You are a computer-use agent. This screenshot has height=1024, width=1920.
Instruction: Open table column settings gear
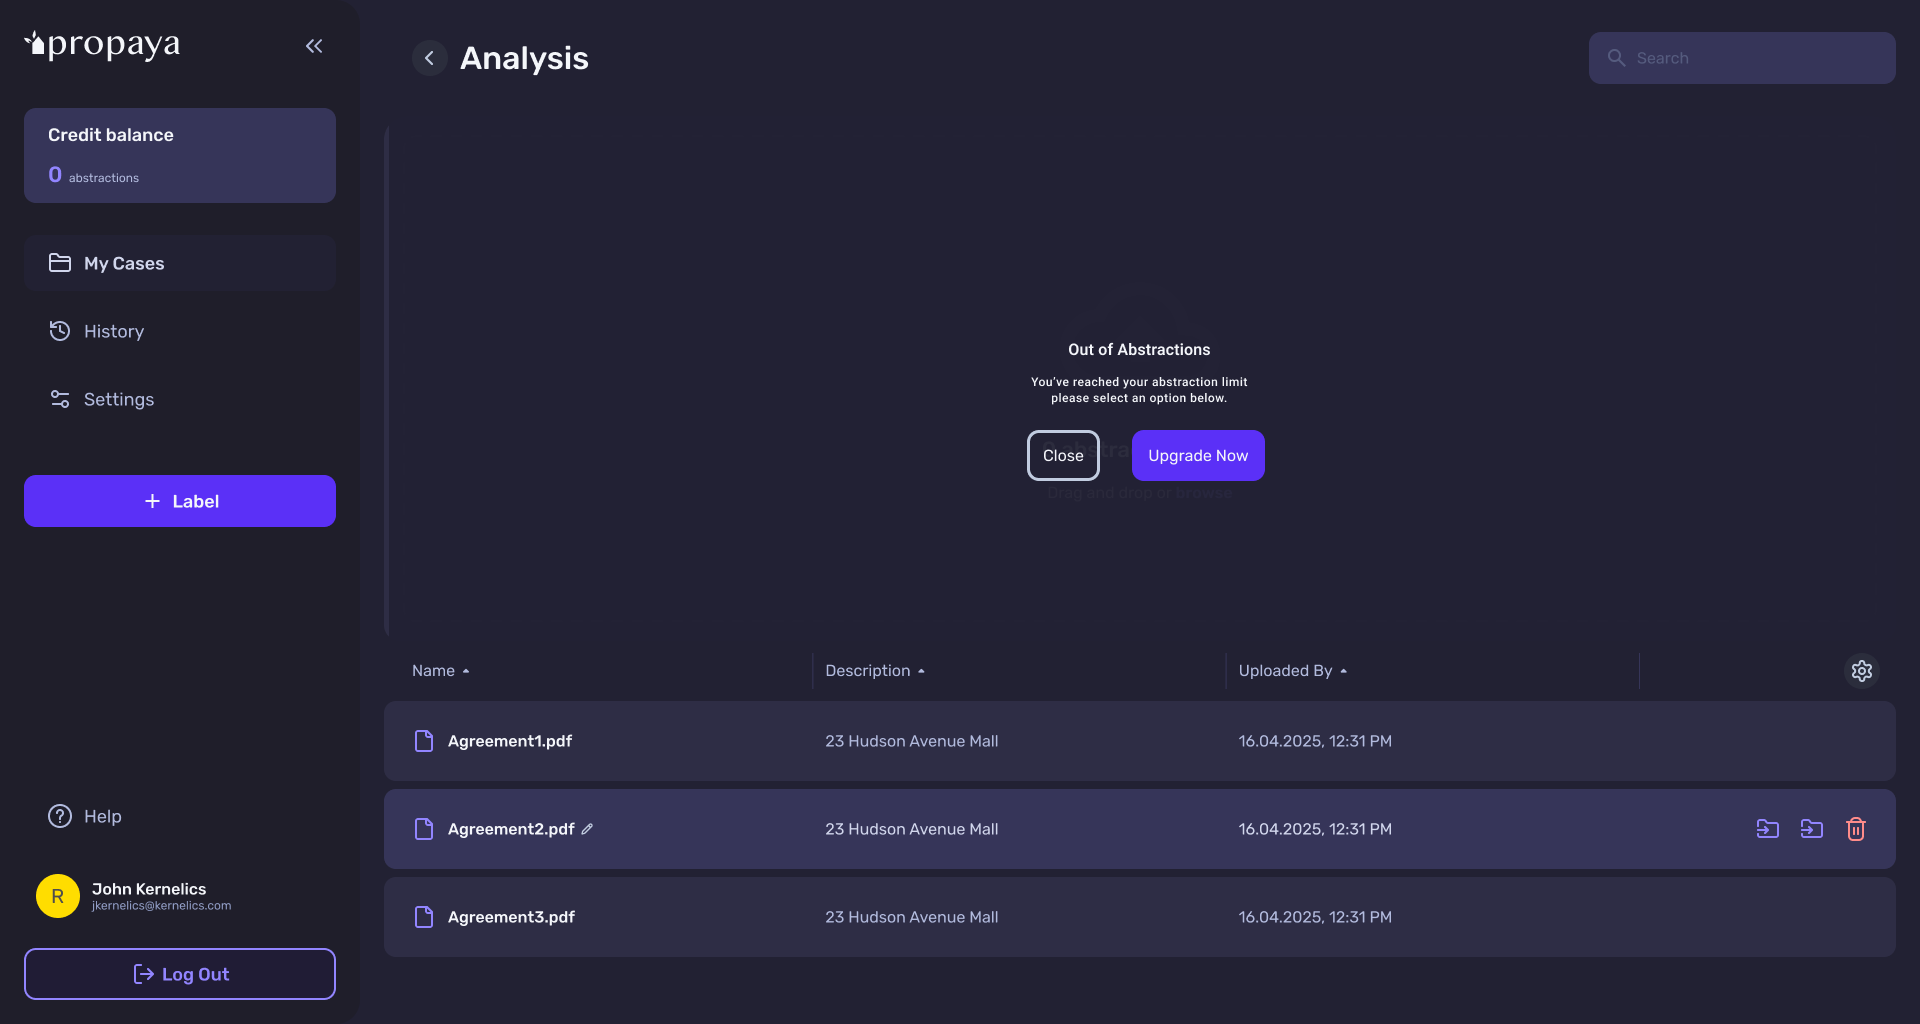coord(1861,671)
